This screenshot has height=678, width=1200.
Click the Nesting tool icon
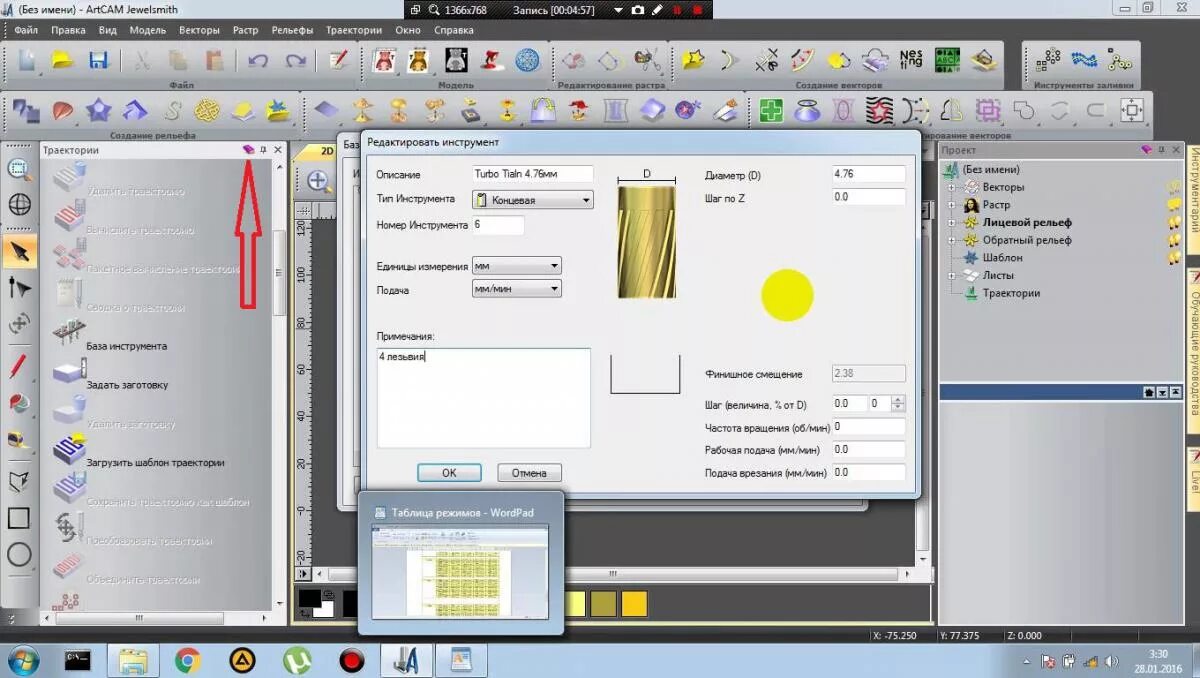(911, 60)
